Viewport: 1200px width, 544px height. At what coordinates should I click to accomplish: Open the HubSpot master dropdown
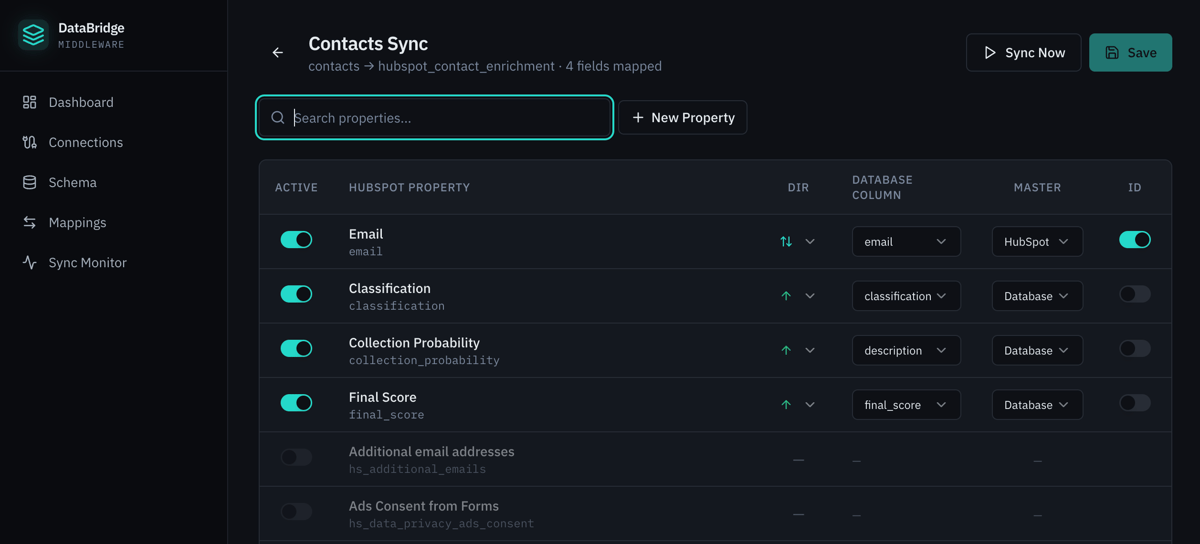(1036, 241)
